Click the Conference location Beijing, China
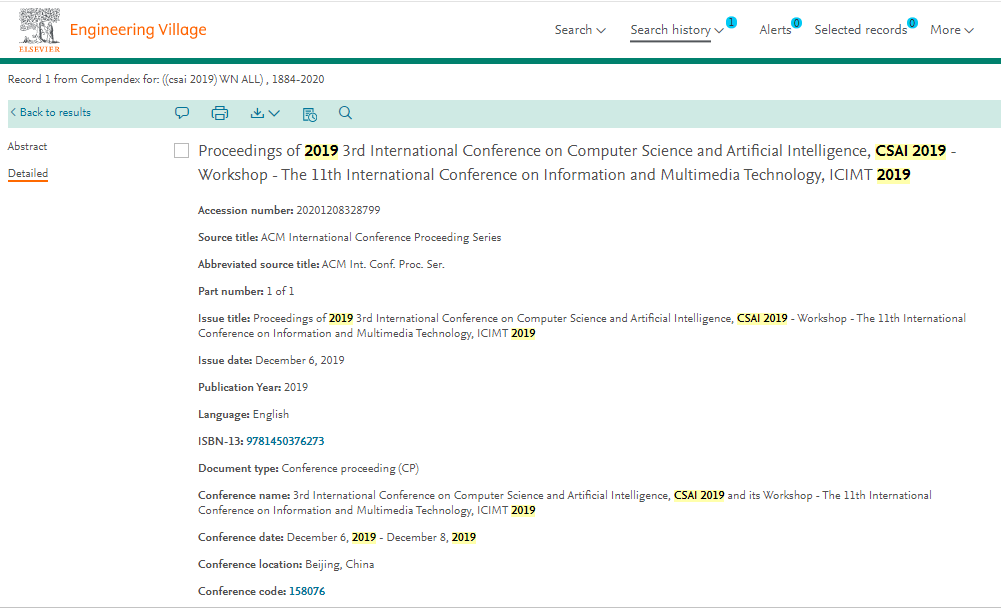The image size is (1001, 609). coord(340,564)
